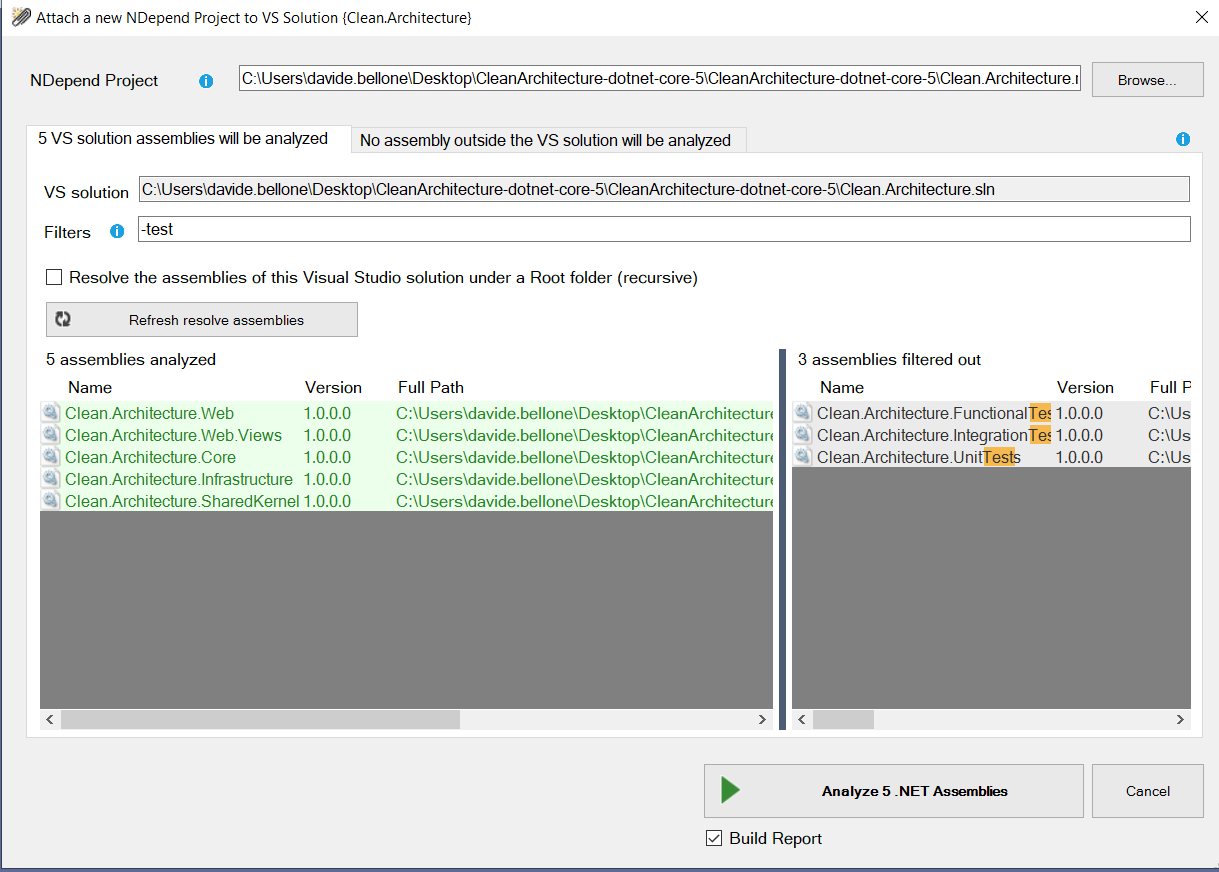Switch to the 5 VS solution assemblies tab
The height and width of the screenshot is (872, 1219).
click(x=188, y=139)
